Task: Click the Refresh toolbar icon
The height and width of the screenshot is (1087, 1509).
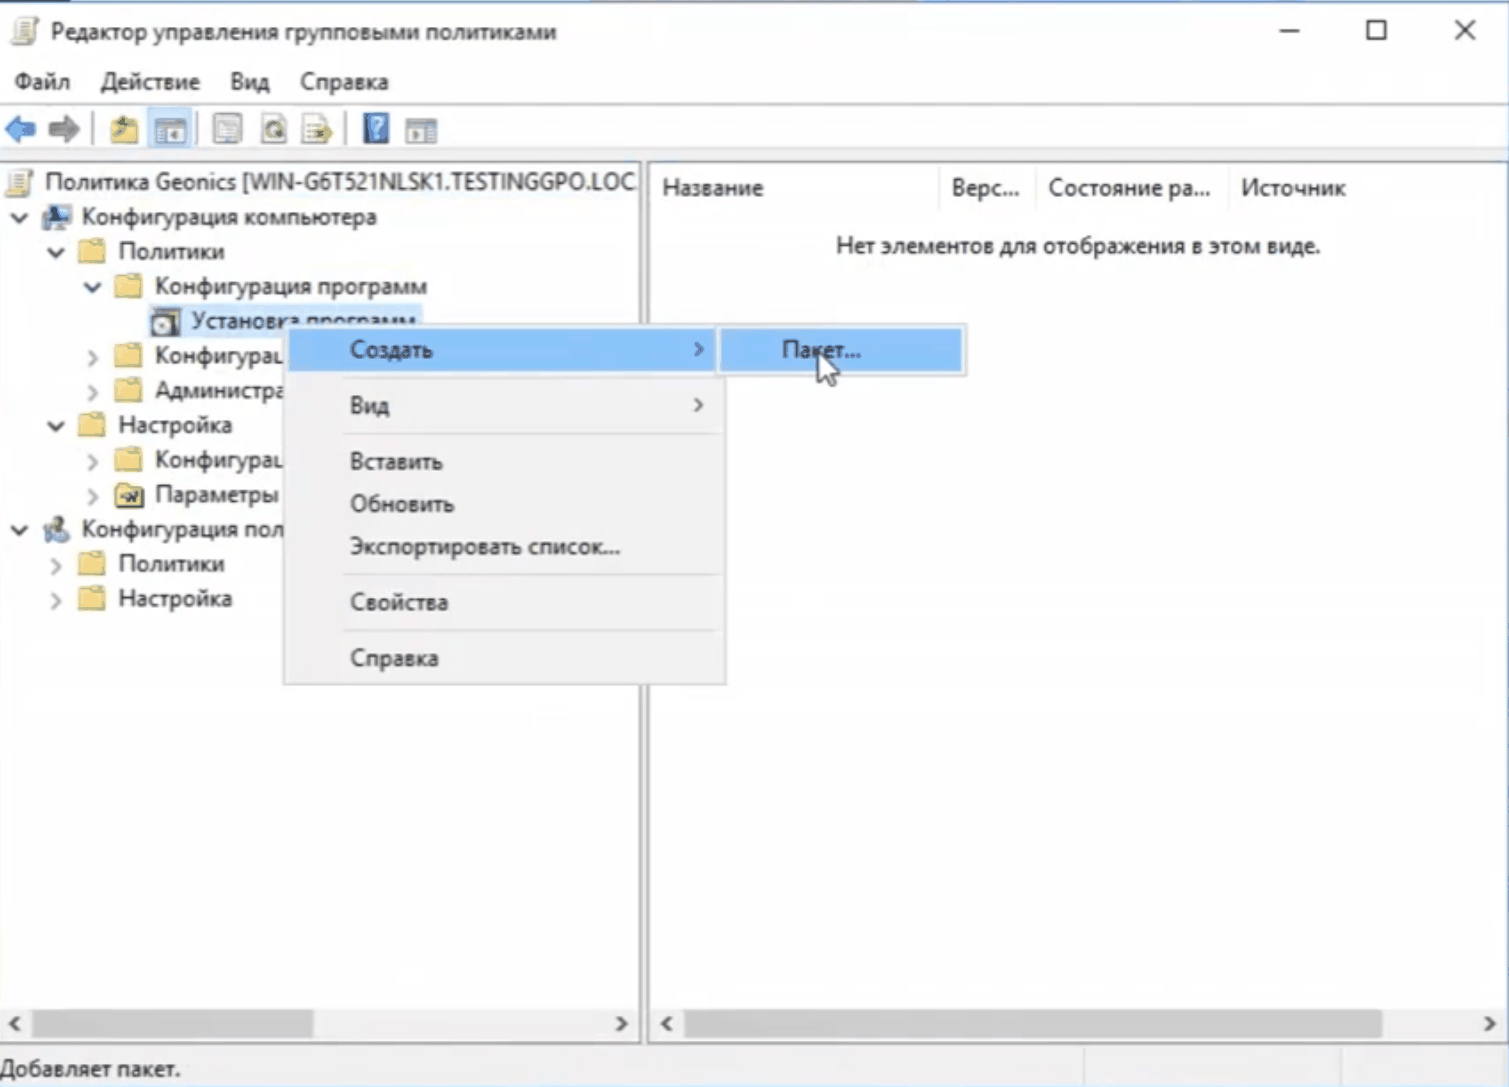Action: point(273,129)
